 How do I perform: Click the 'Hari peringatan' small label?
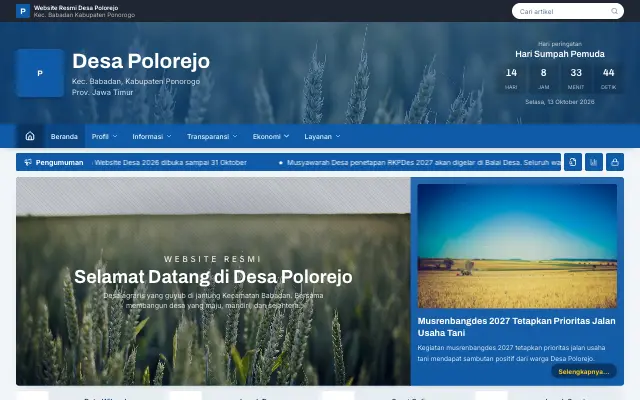pos(560,44)
